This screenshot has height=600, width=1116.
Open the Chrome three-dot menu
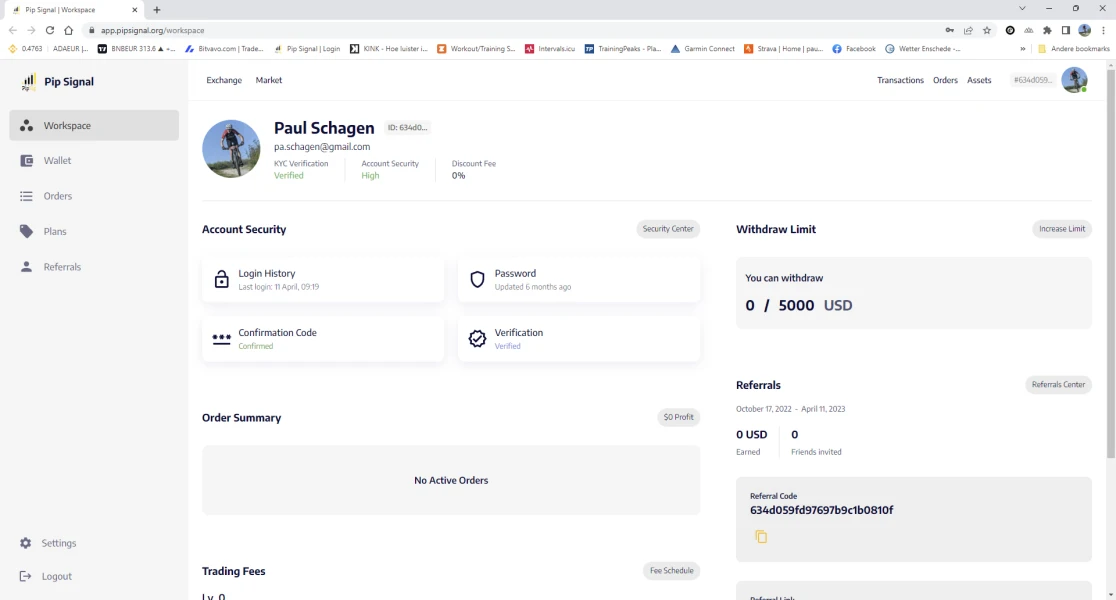click(x=1103, y=31)
